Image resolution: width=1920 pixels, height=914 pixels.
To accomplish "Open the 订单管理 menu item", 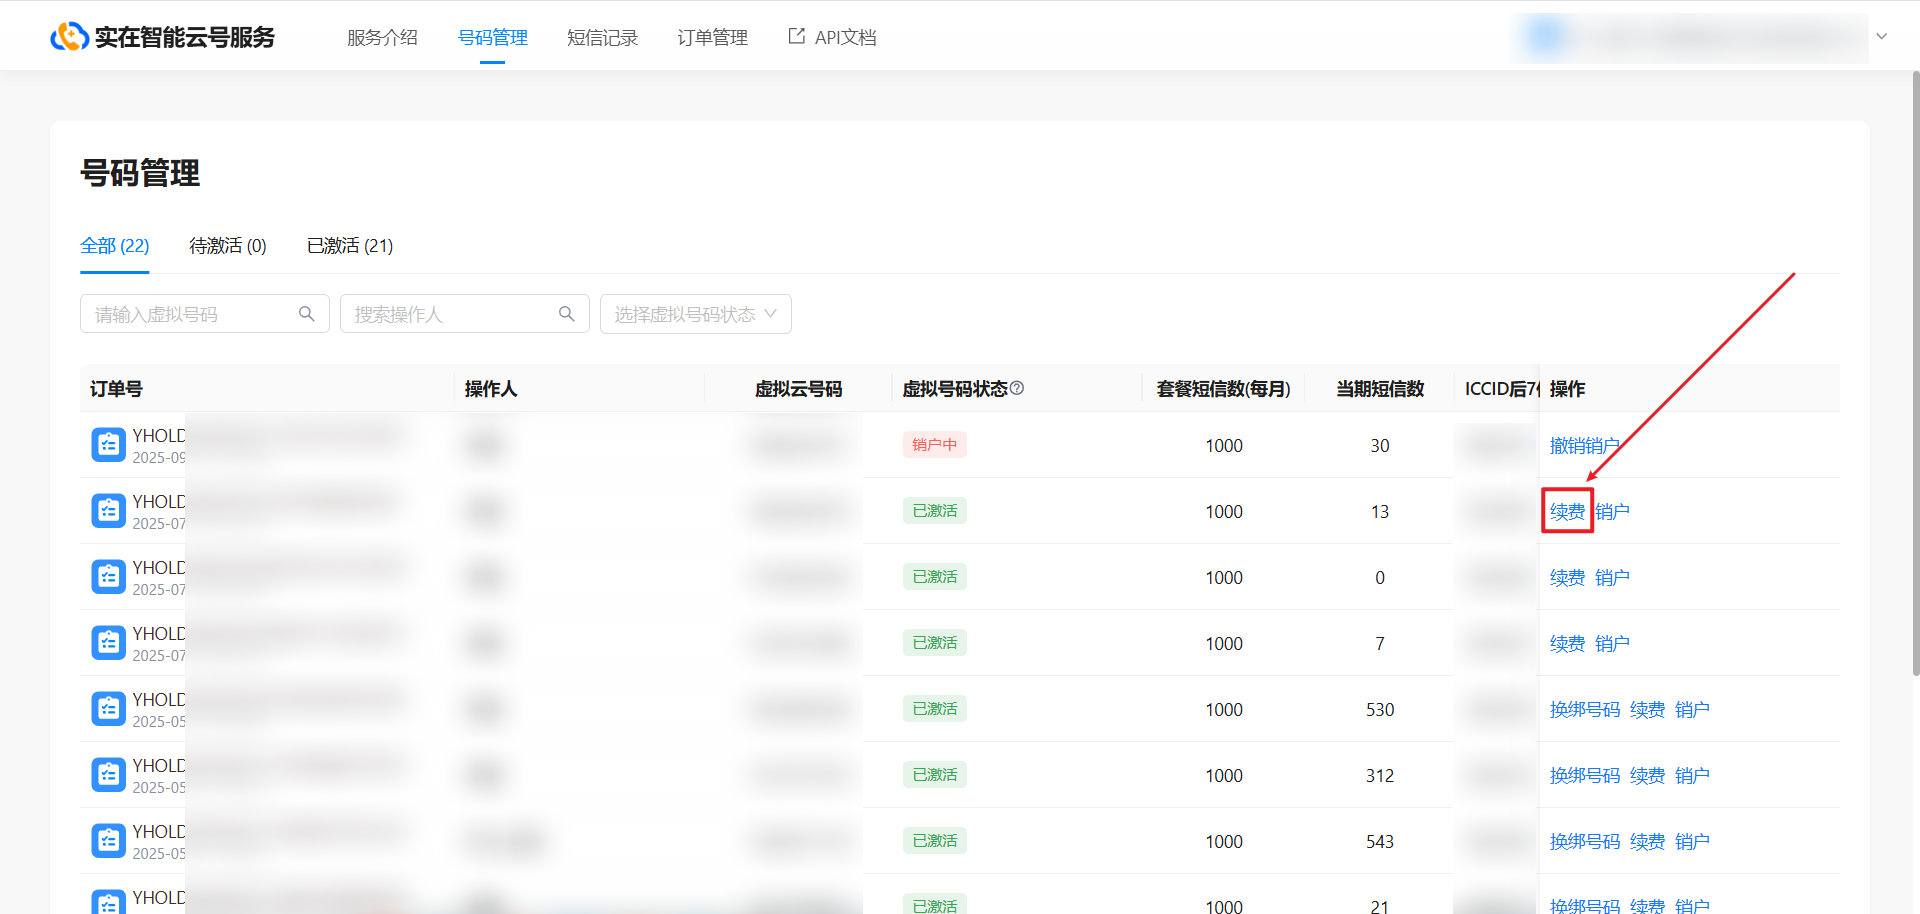I will pyautogui.click(x=712, y=38).
